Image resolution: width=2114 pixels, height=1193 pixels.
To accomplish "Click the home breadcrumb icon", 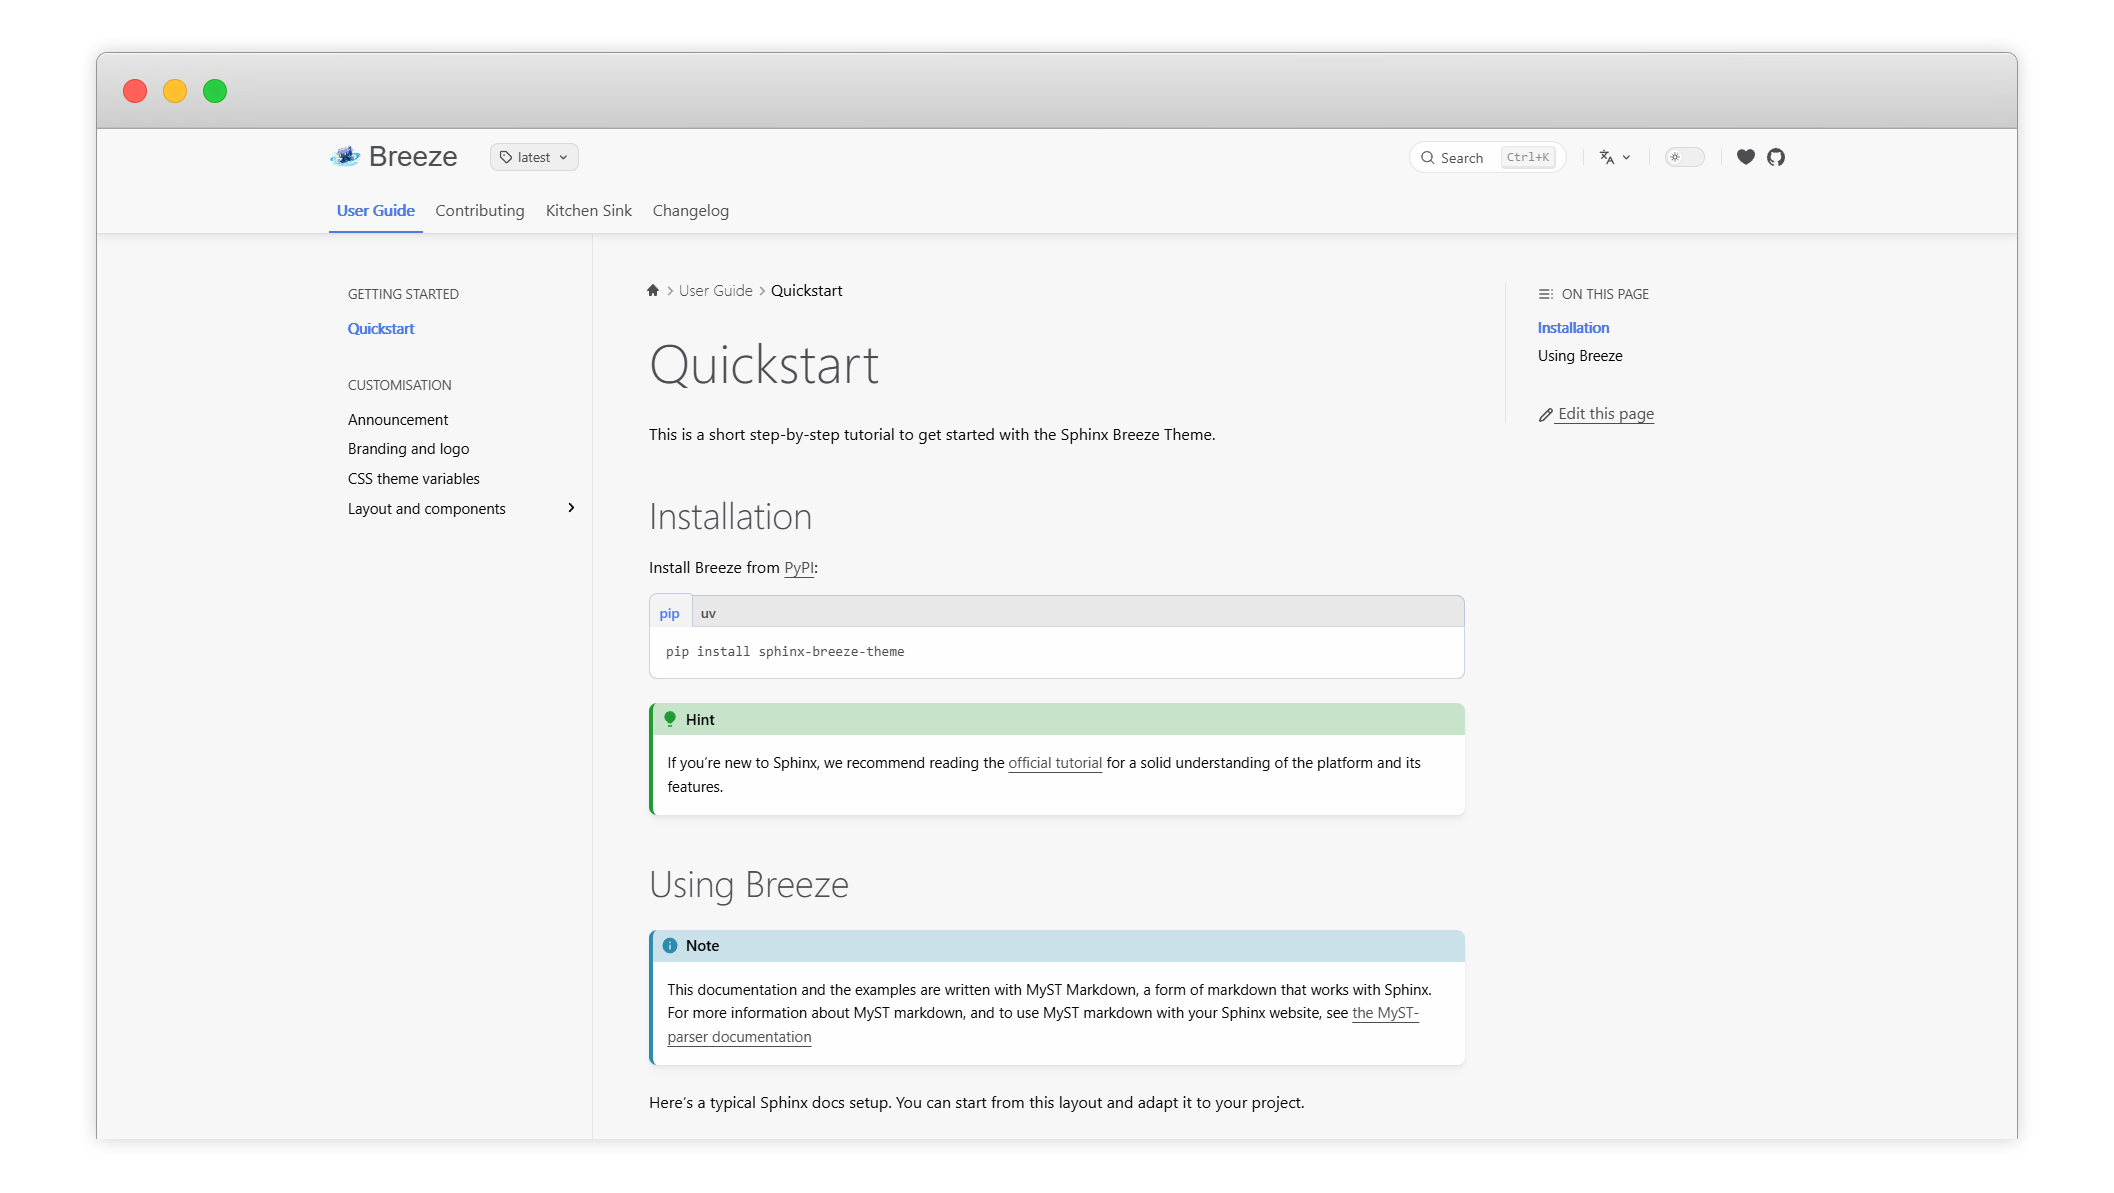I will [x=653, y=290].
